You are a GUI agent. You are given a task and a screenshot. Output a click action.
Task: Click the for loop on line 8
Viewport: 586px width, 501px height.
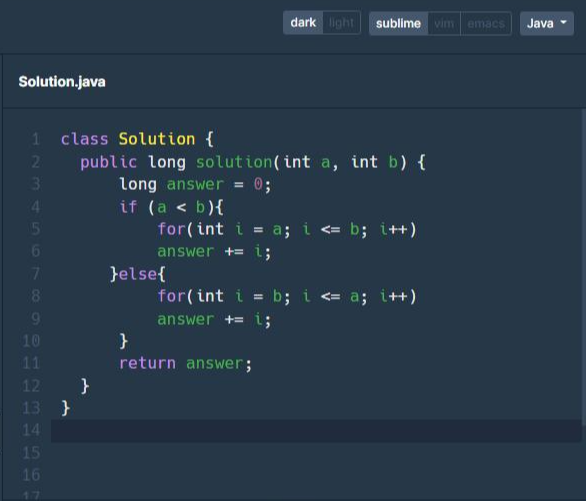(287, 296)
